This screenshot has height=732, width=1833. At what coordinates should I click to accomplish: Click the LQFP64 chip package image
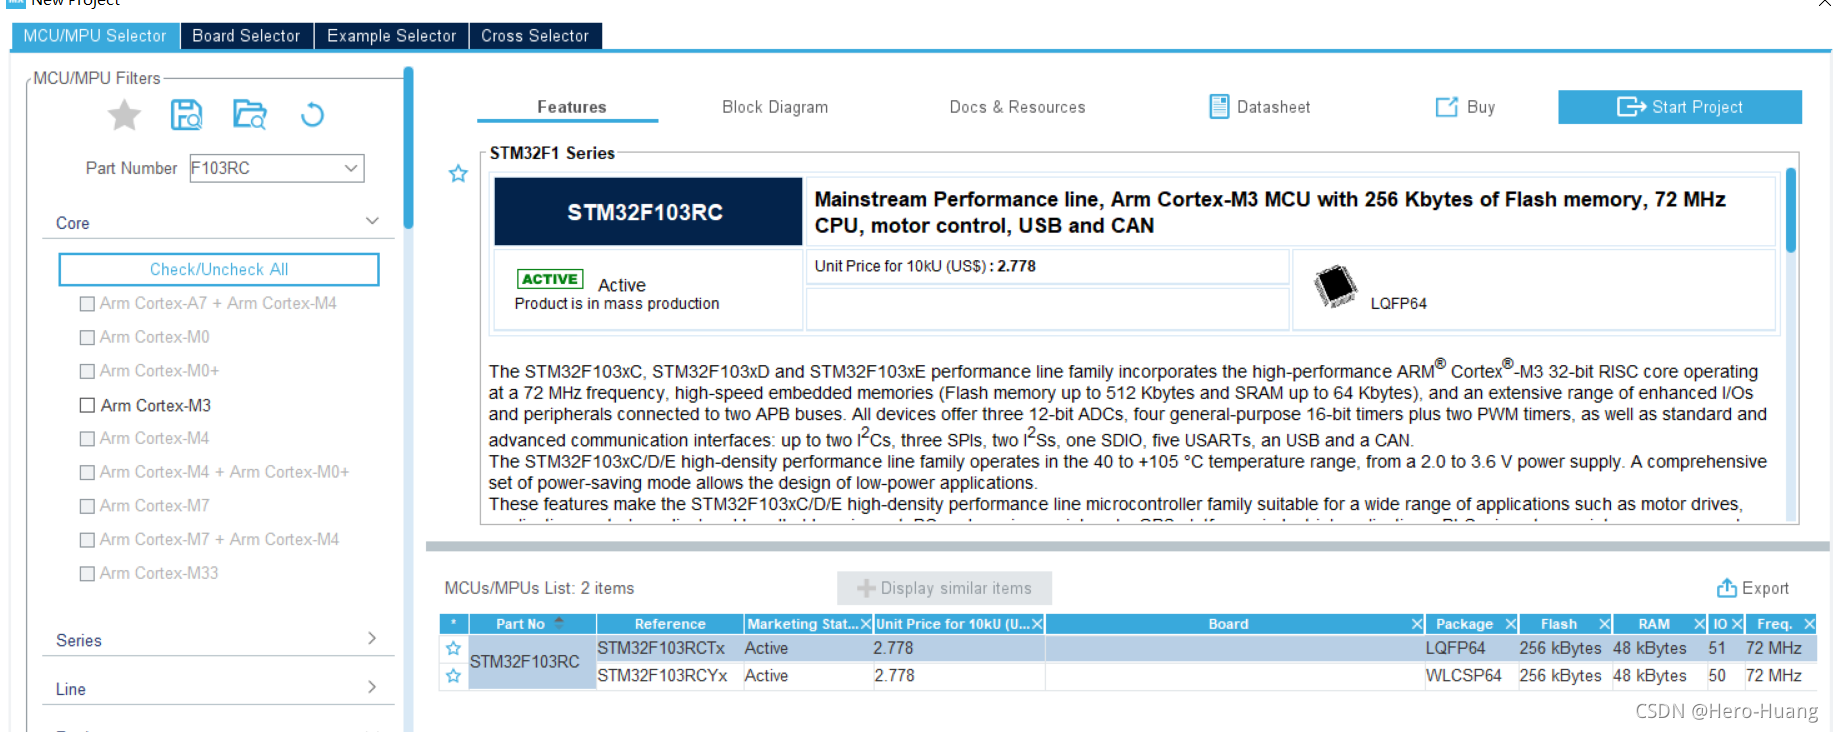click(x=1335, y=286)
